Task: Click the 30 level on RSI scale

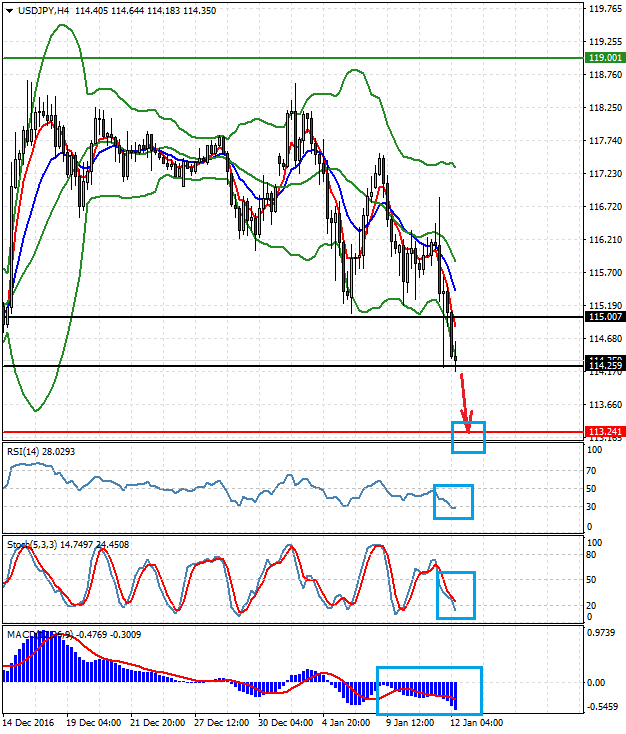Action: [x=591, y=507]
